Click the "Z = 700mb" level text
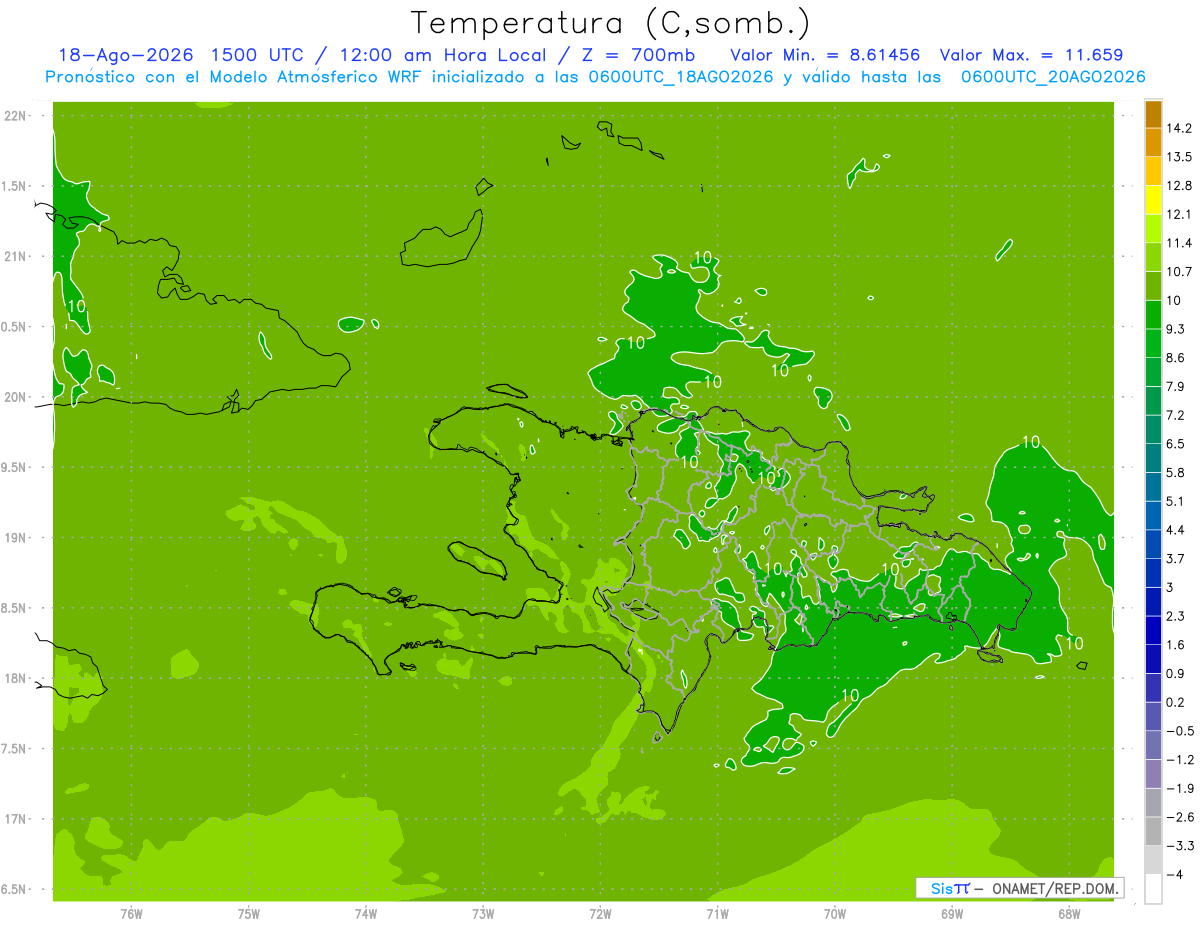The height and width of the screenshot is (927, 1200). click(636, 55)
